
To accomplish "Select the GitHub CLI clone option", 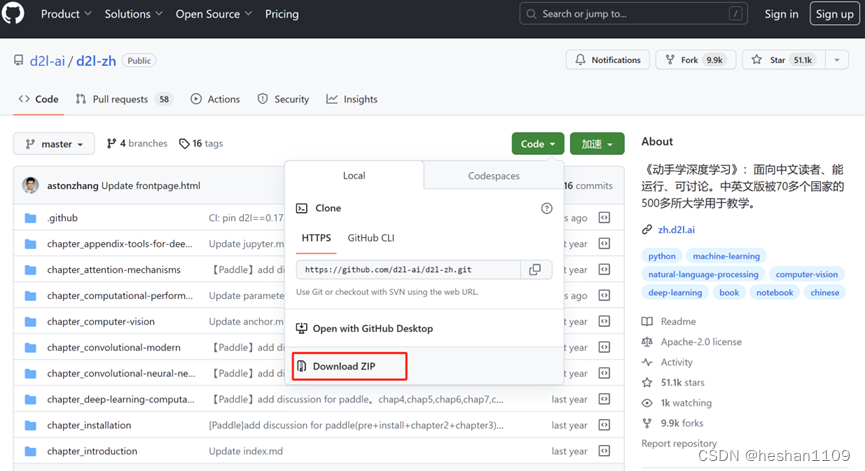I will pyautogui.click(x=371, y=238).
